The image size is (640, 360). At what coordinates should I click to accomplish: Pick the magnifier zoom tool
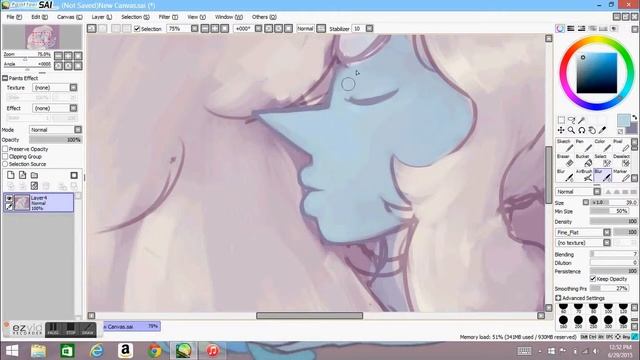(x=571, y=130)
